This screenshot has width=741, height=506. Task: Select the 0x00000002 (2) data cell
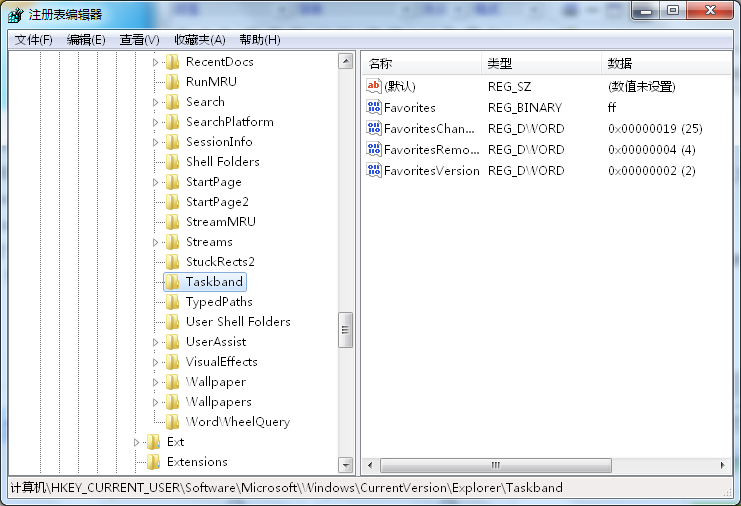(x=651, y=171)
